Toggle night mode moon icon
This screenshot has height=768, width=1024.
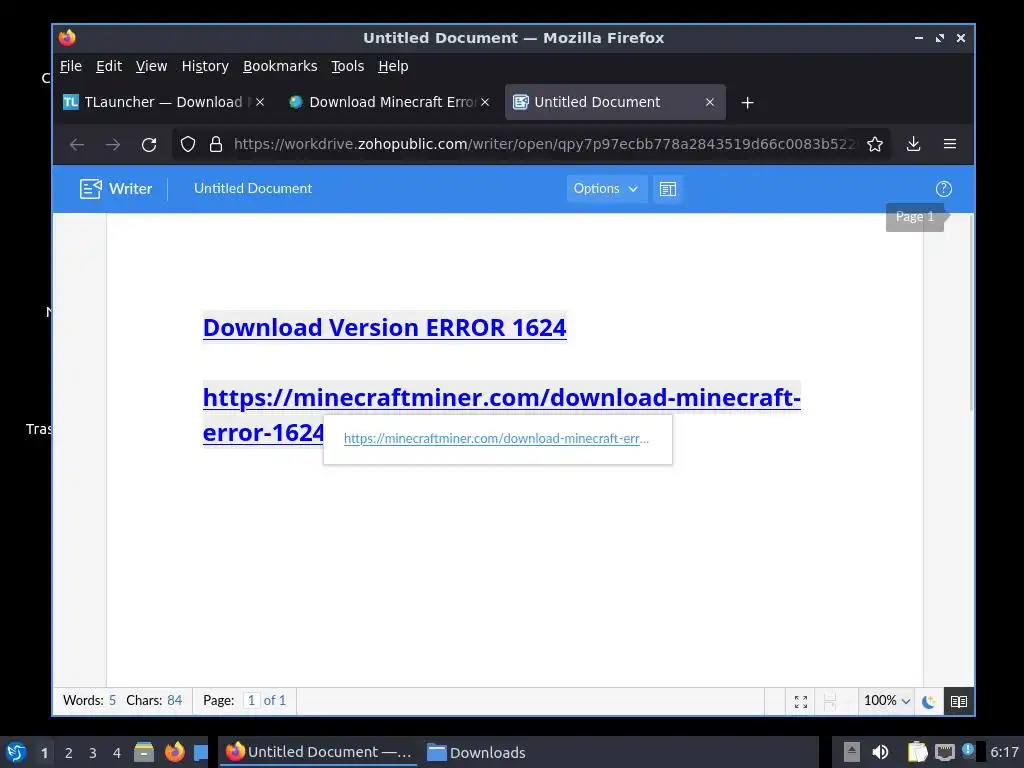pyautogui.click(x=929, y=701)
